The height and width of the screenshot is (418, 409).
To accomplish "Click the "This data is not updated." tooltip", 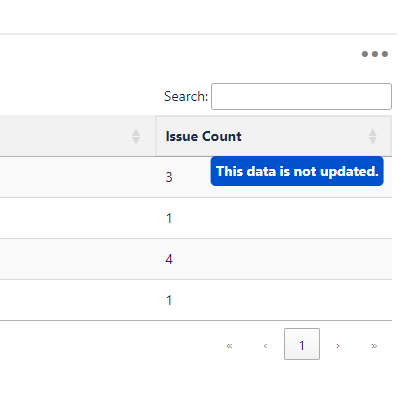I will click(x=297, y=171).
